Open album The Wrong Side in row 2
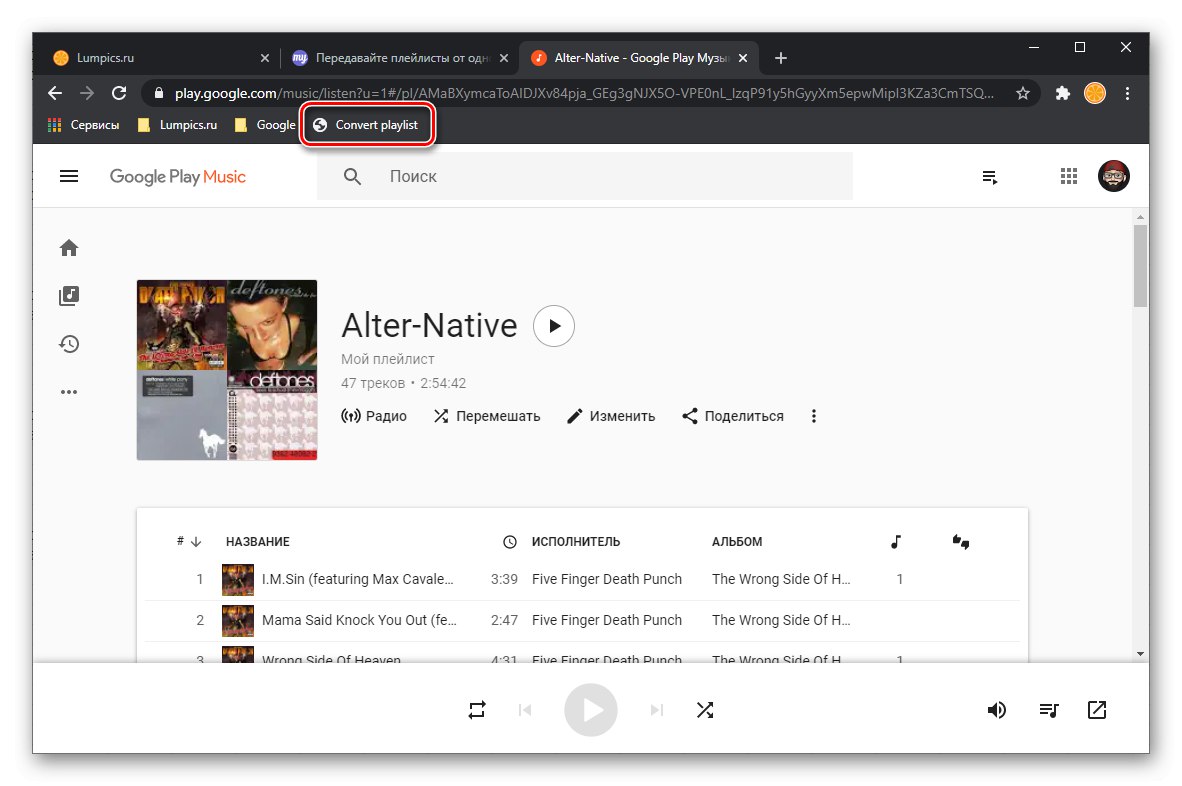1182x786 pixels. (x=781, y=620)
